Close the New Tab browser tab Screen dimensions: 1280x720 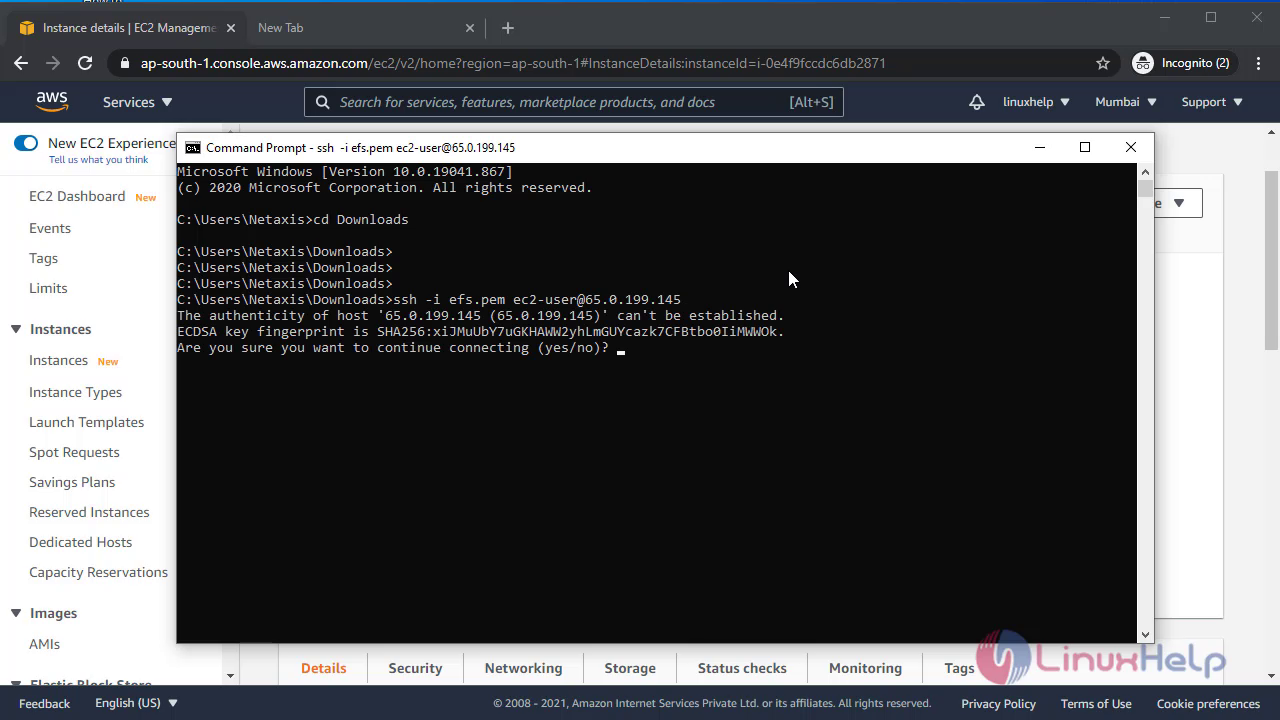click(x=471, y=28)
